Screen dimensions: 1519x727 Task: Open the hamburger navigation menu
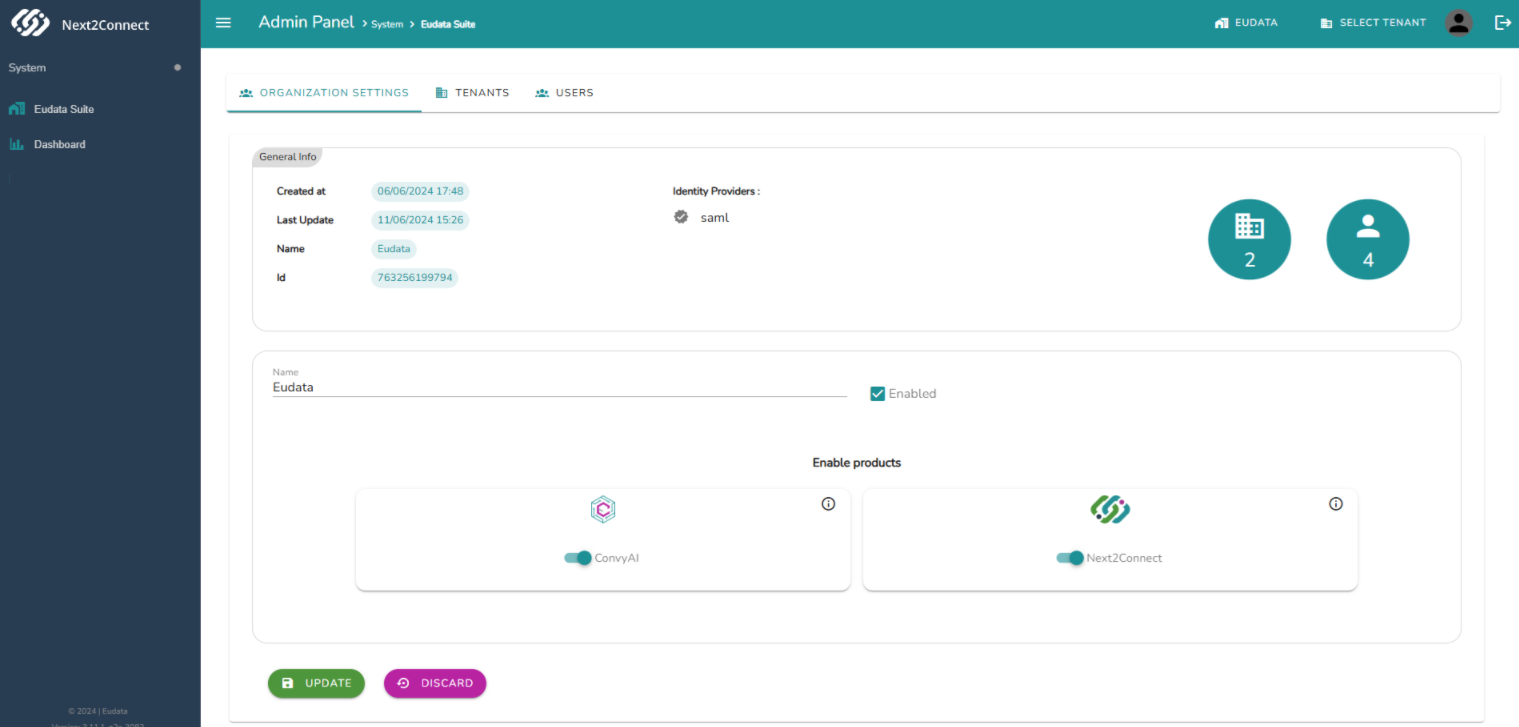tap(223, 23)
